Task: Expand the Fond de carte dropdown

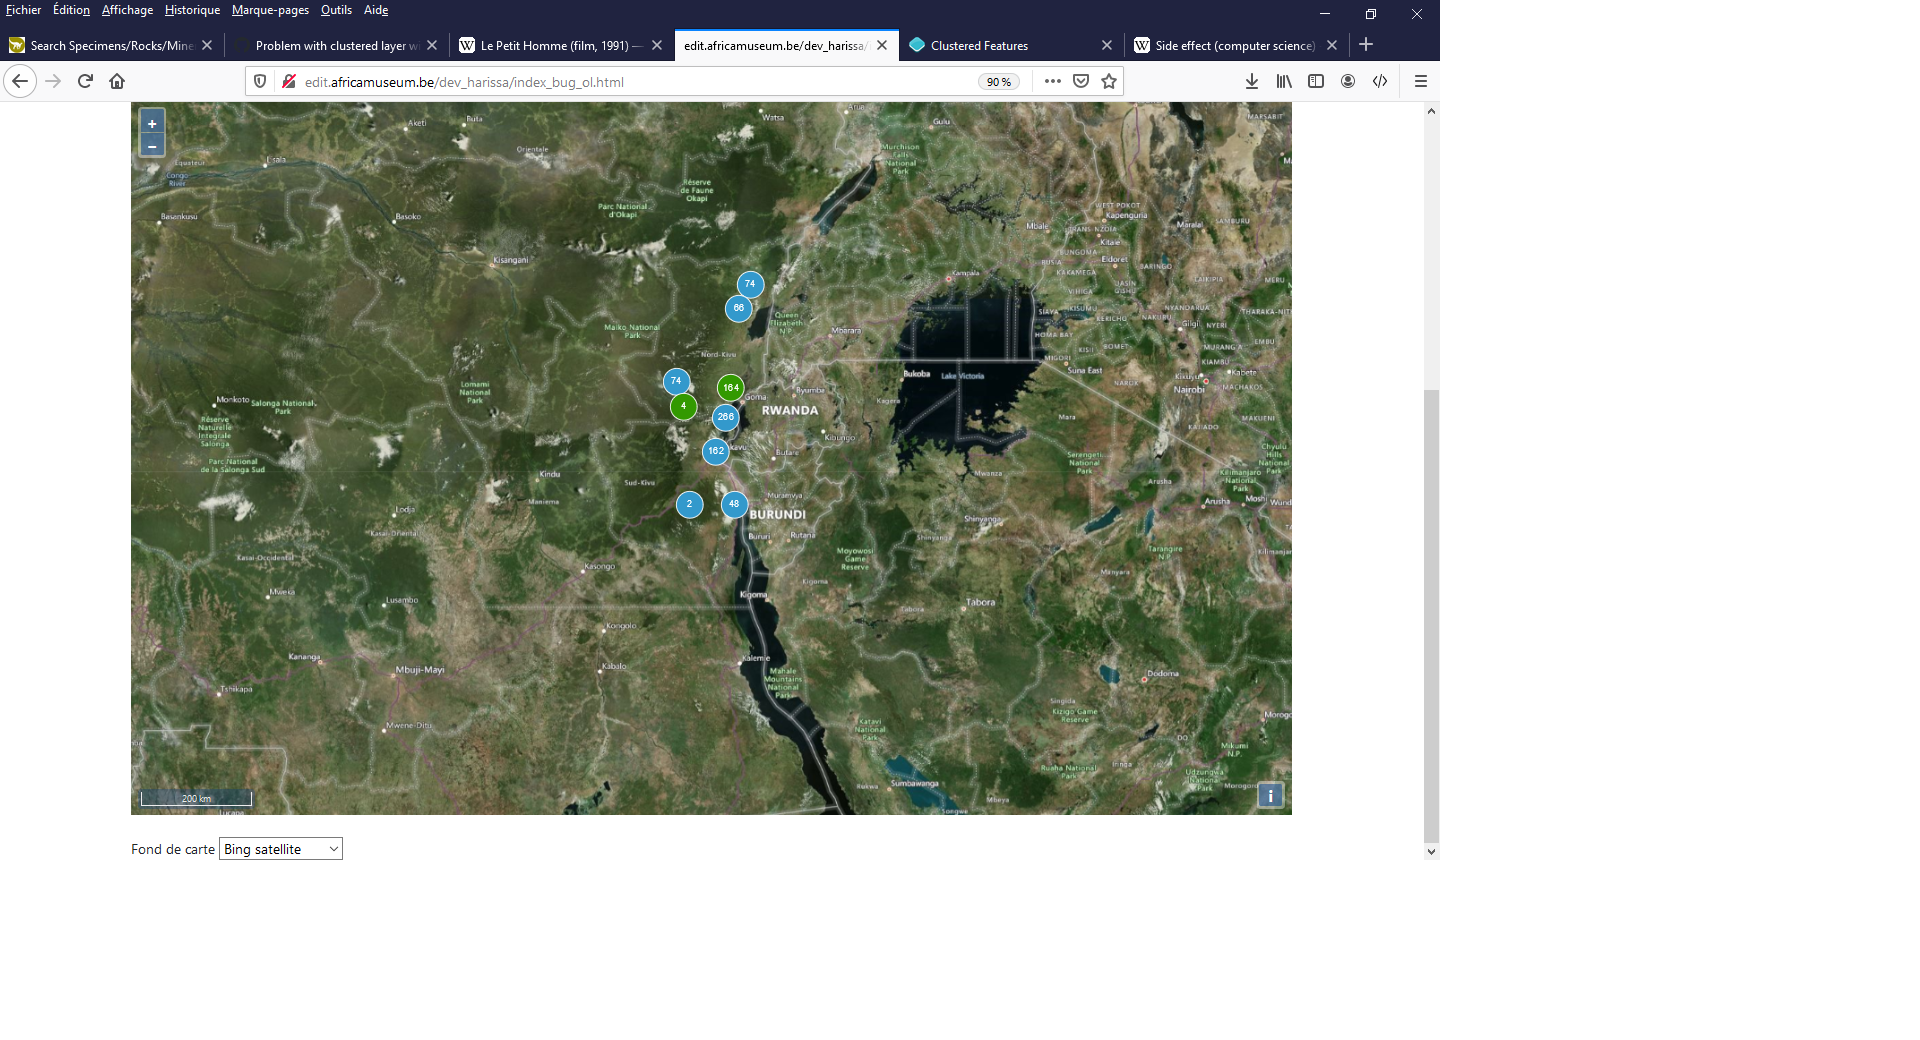Action: pos(281,849)
